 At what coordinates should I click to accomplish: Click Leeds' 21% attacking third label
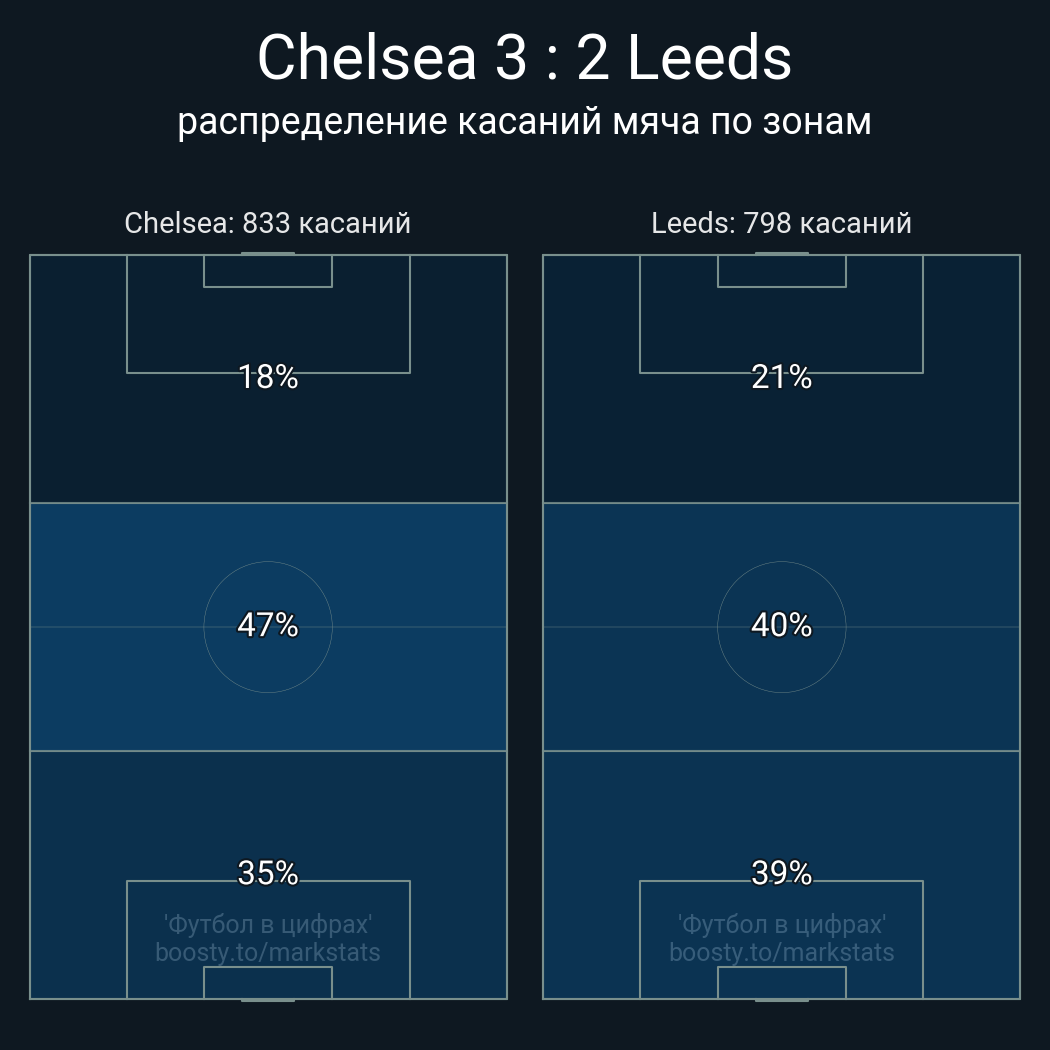click(781, 377)
